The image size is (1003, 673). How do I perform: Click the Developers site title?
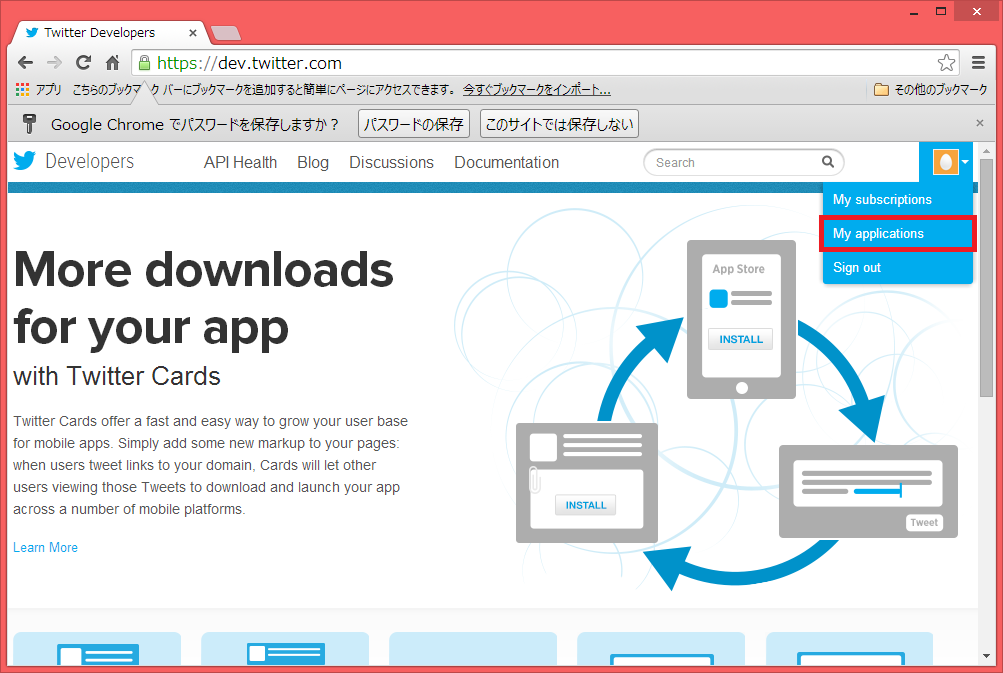tap(90, 161)
